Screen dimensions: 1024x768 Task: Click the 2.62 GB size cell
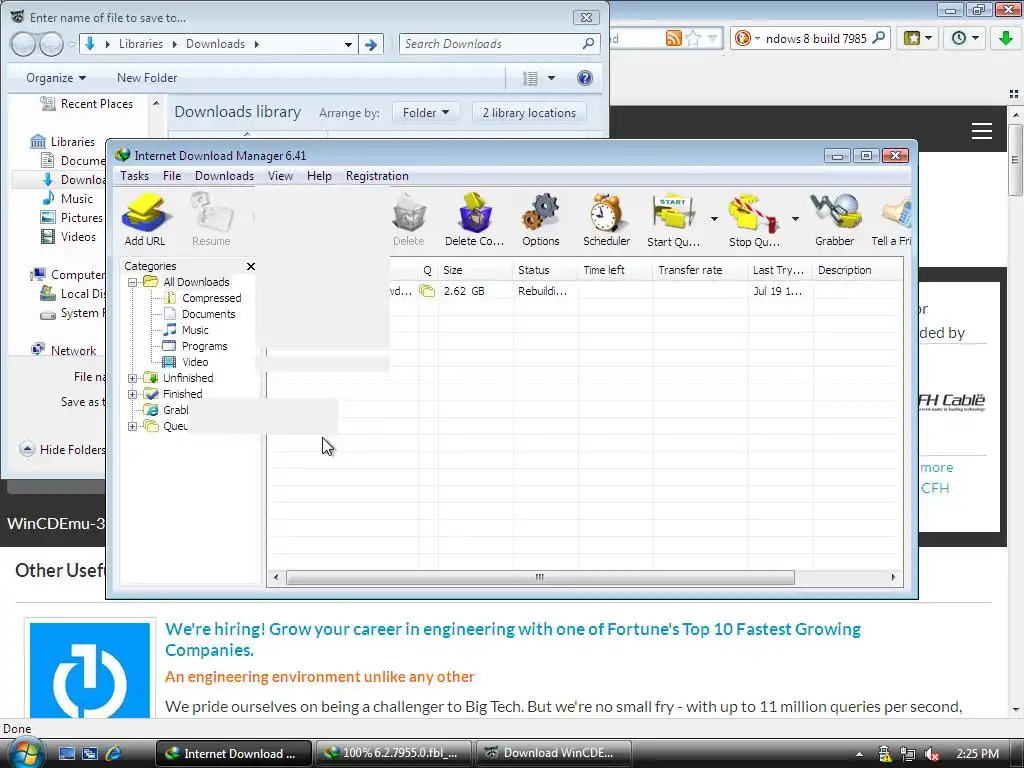tap(464, 291)
